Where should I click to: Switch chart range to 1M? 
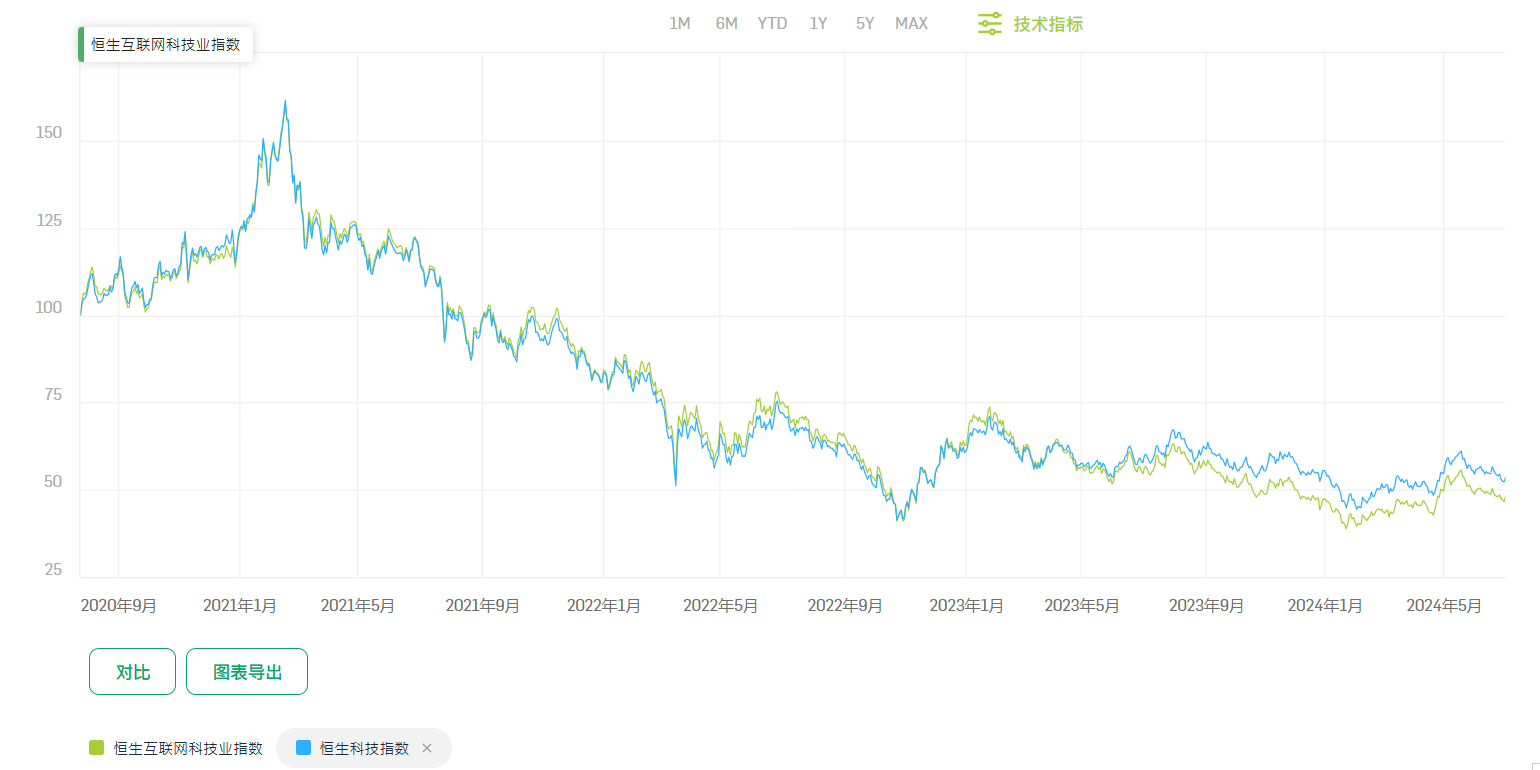coord(679,23)
